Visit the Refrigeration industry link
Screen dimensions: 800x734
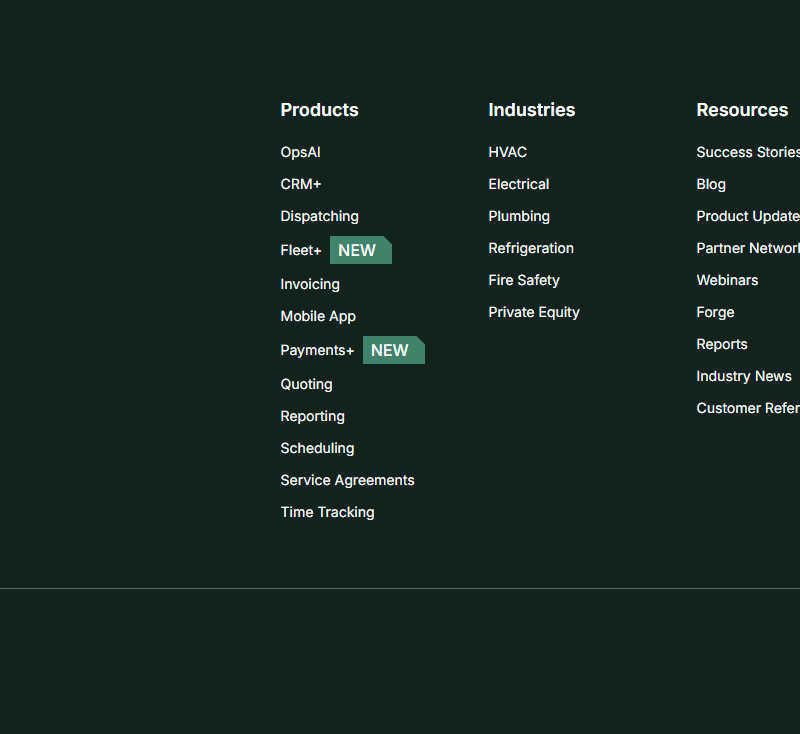(531, 248)
